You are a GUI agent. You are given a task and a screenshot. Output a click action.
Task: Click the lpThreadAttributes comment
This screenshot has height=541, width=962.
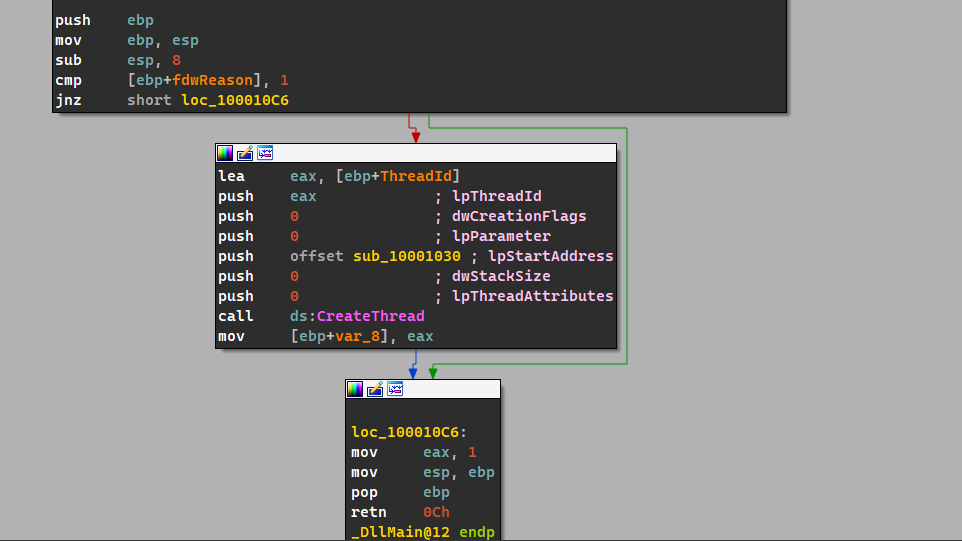click(x=532, y=296)
